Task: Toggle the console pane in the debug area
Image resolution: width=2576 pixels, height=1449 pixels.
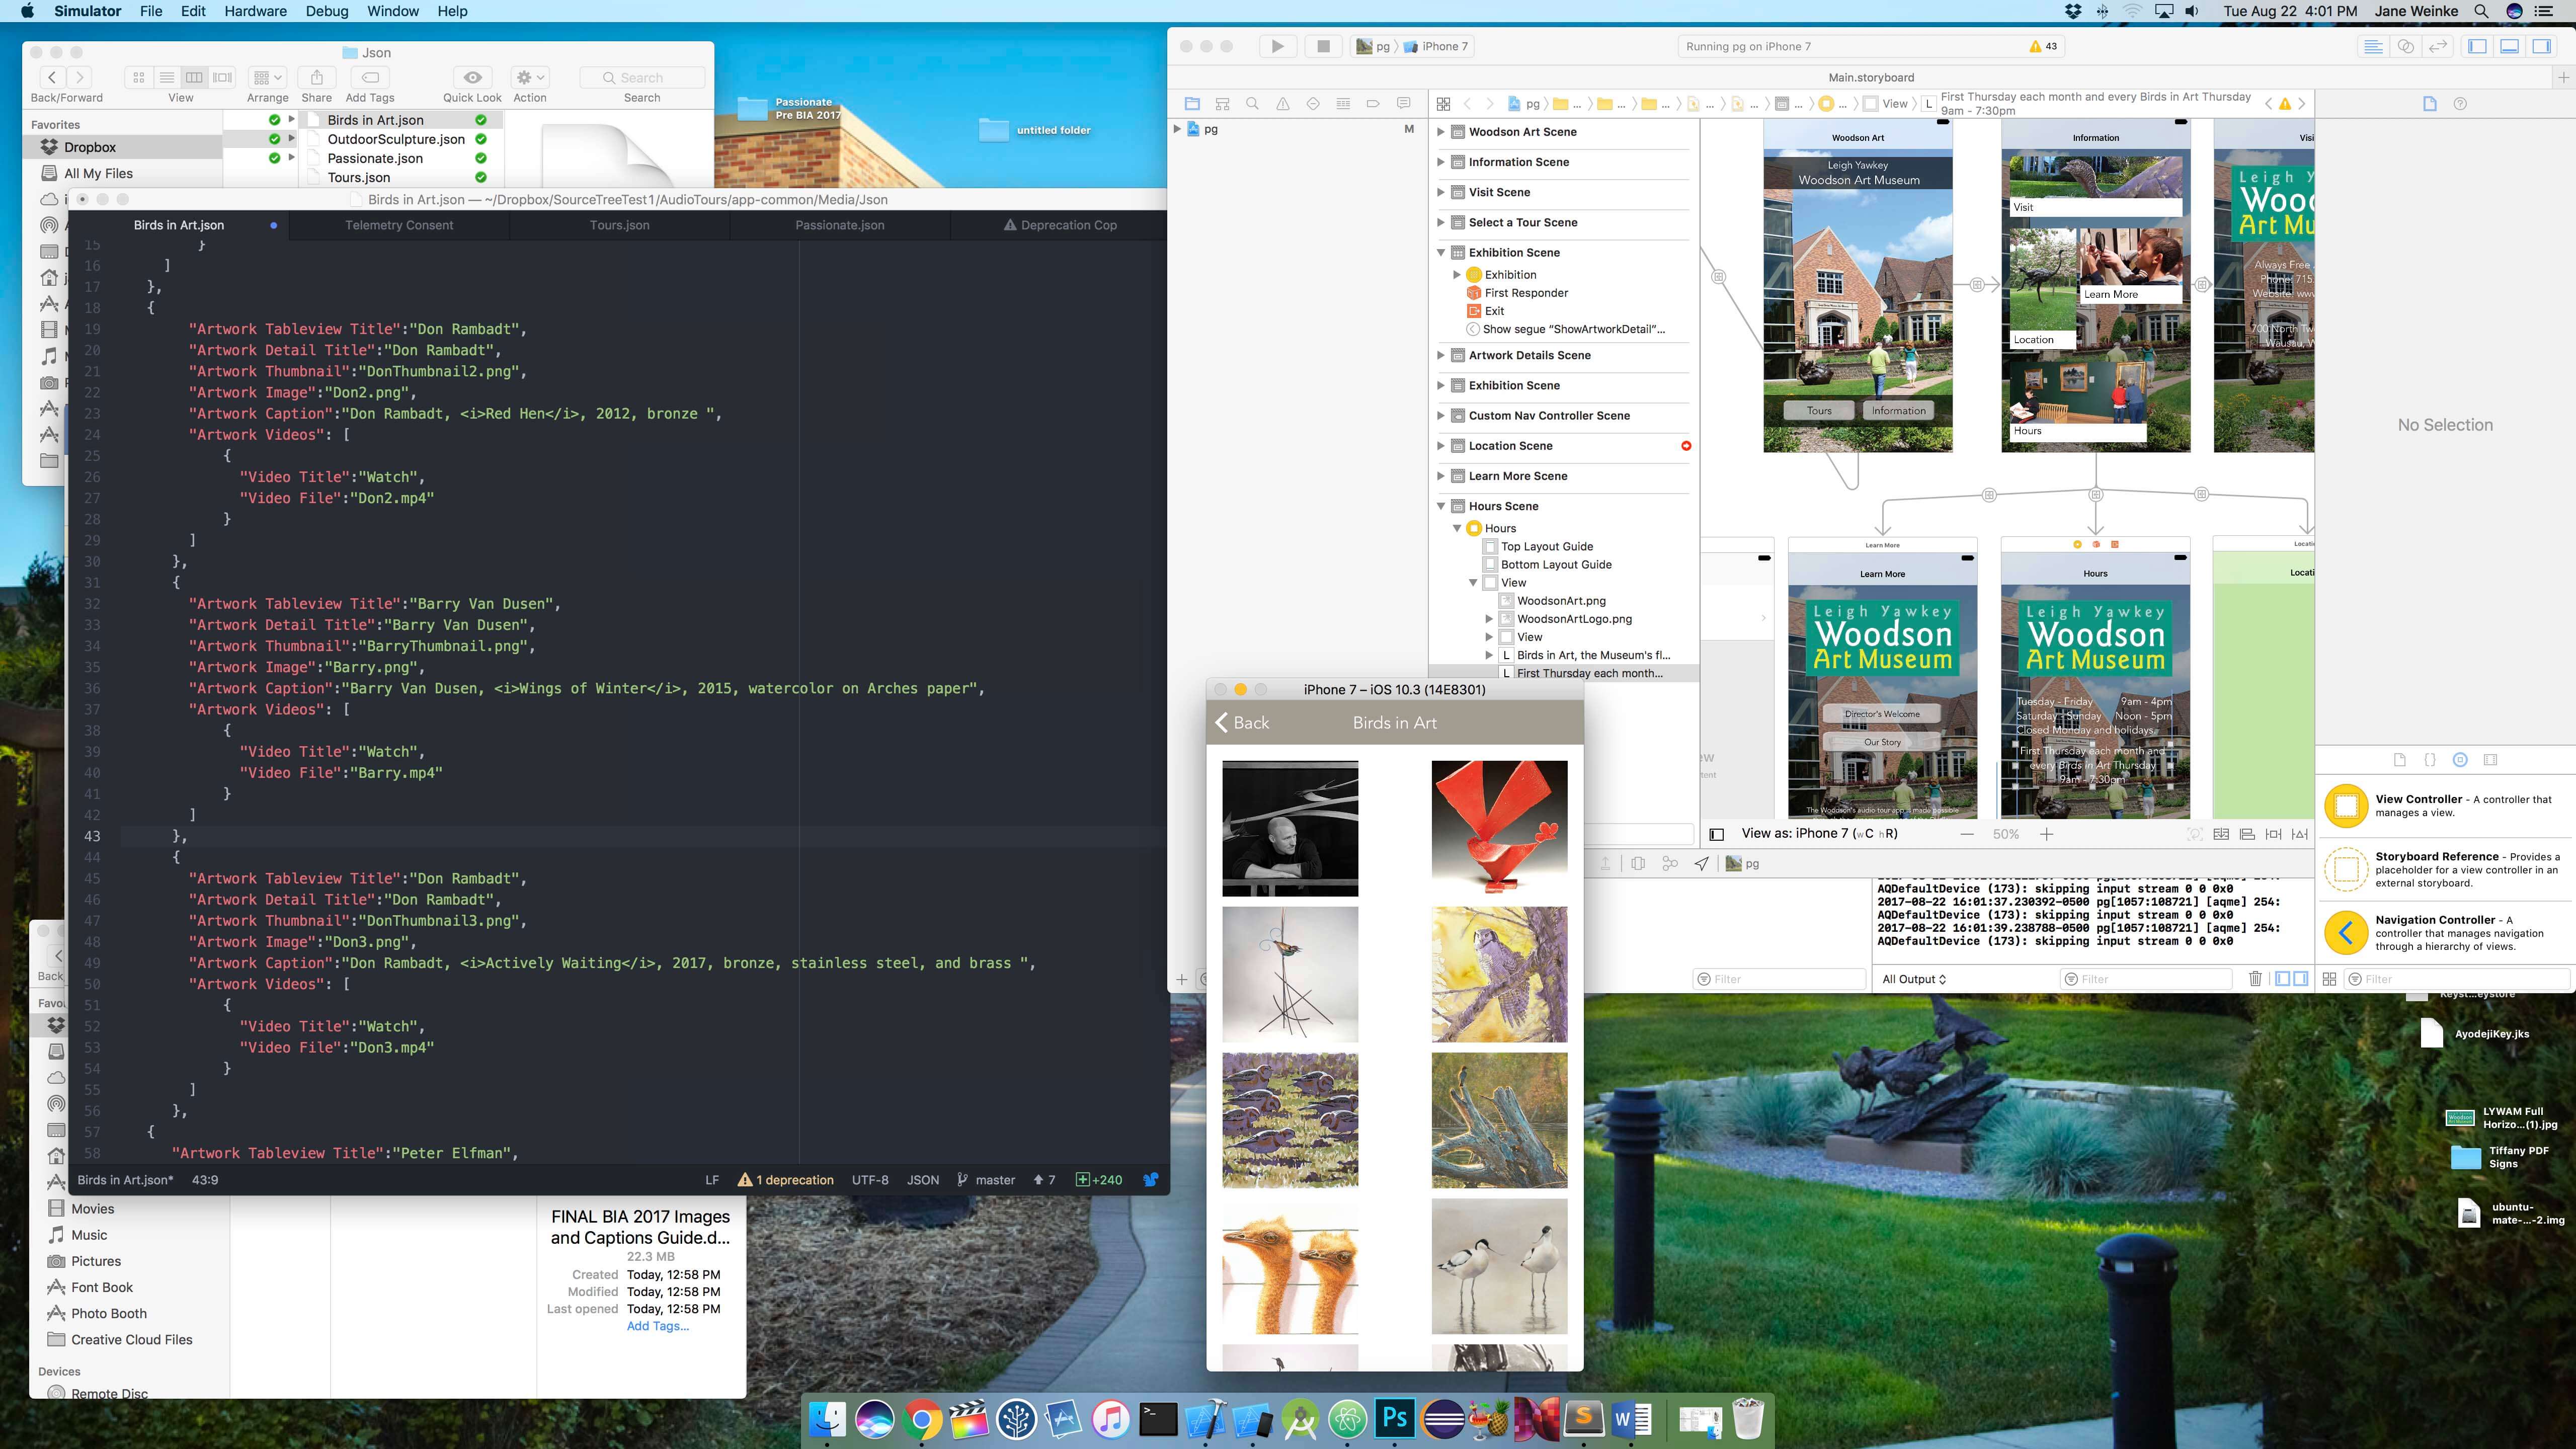Action: 2300,979
